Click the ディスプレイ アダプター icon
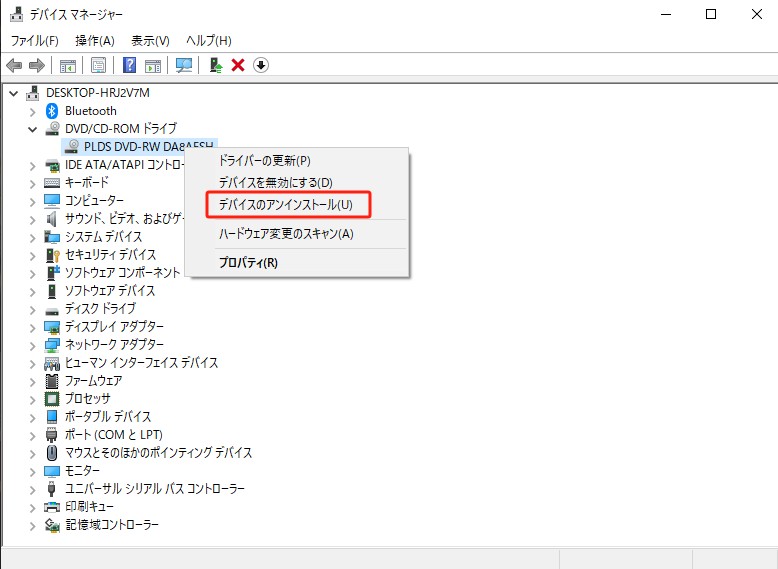The image size is (778, 569). [52, 327]
